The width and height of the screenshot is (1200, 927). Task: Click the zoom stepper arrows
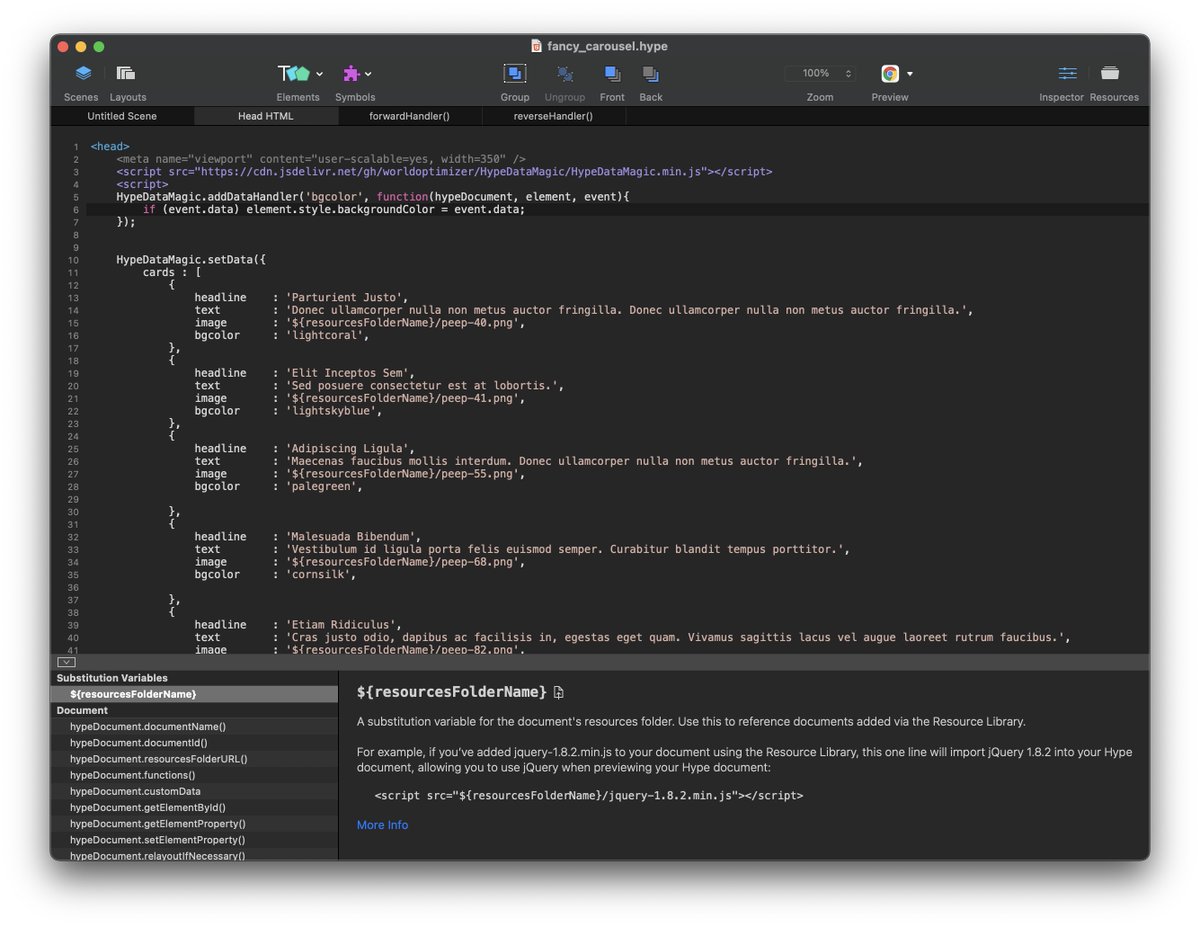coord(849,73)
